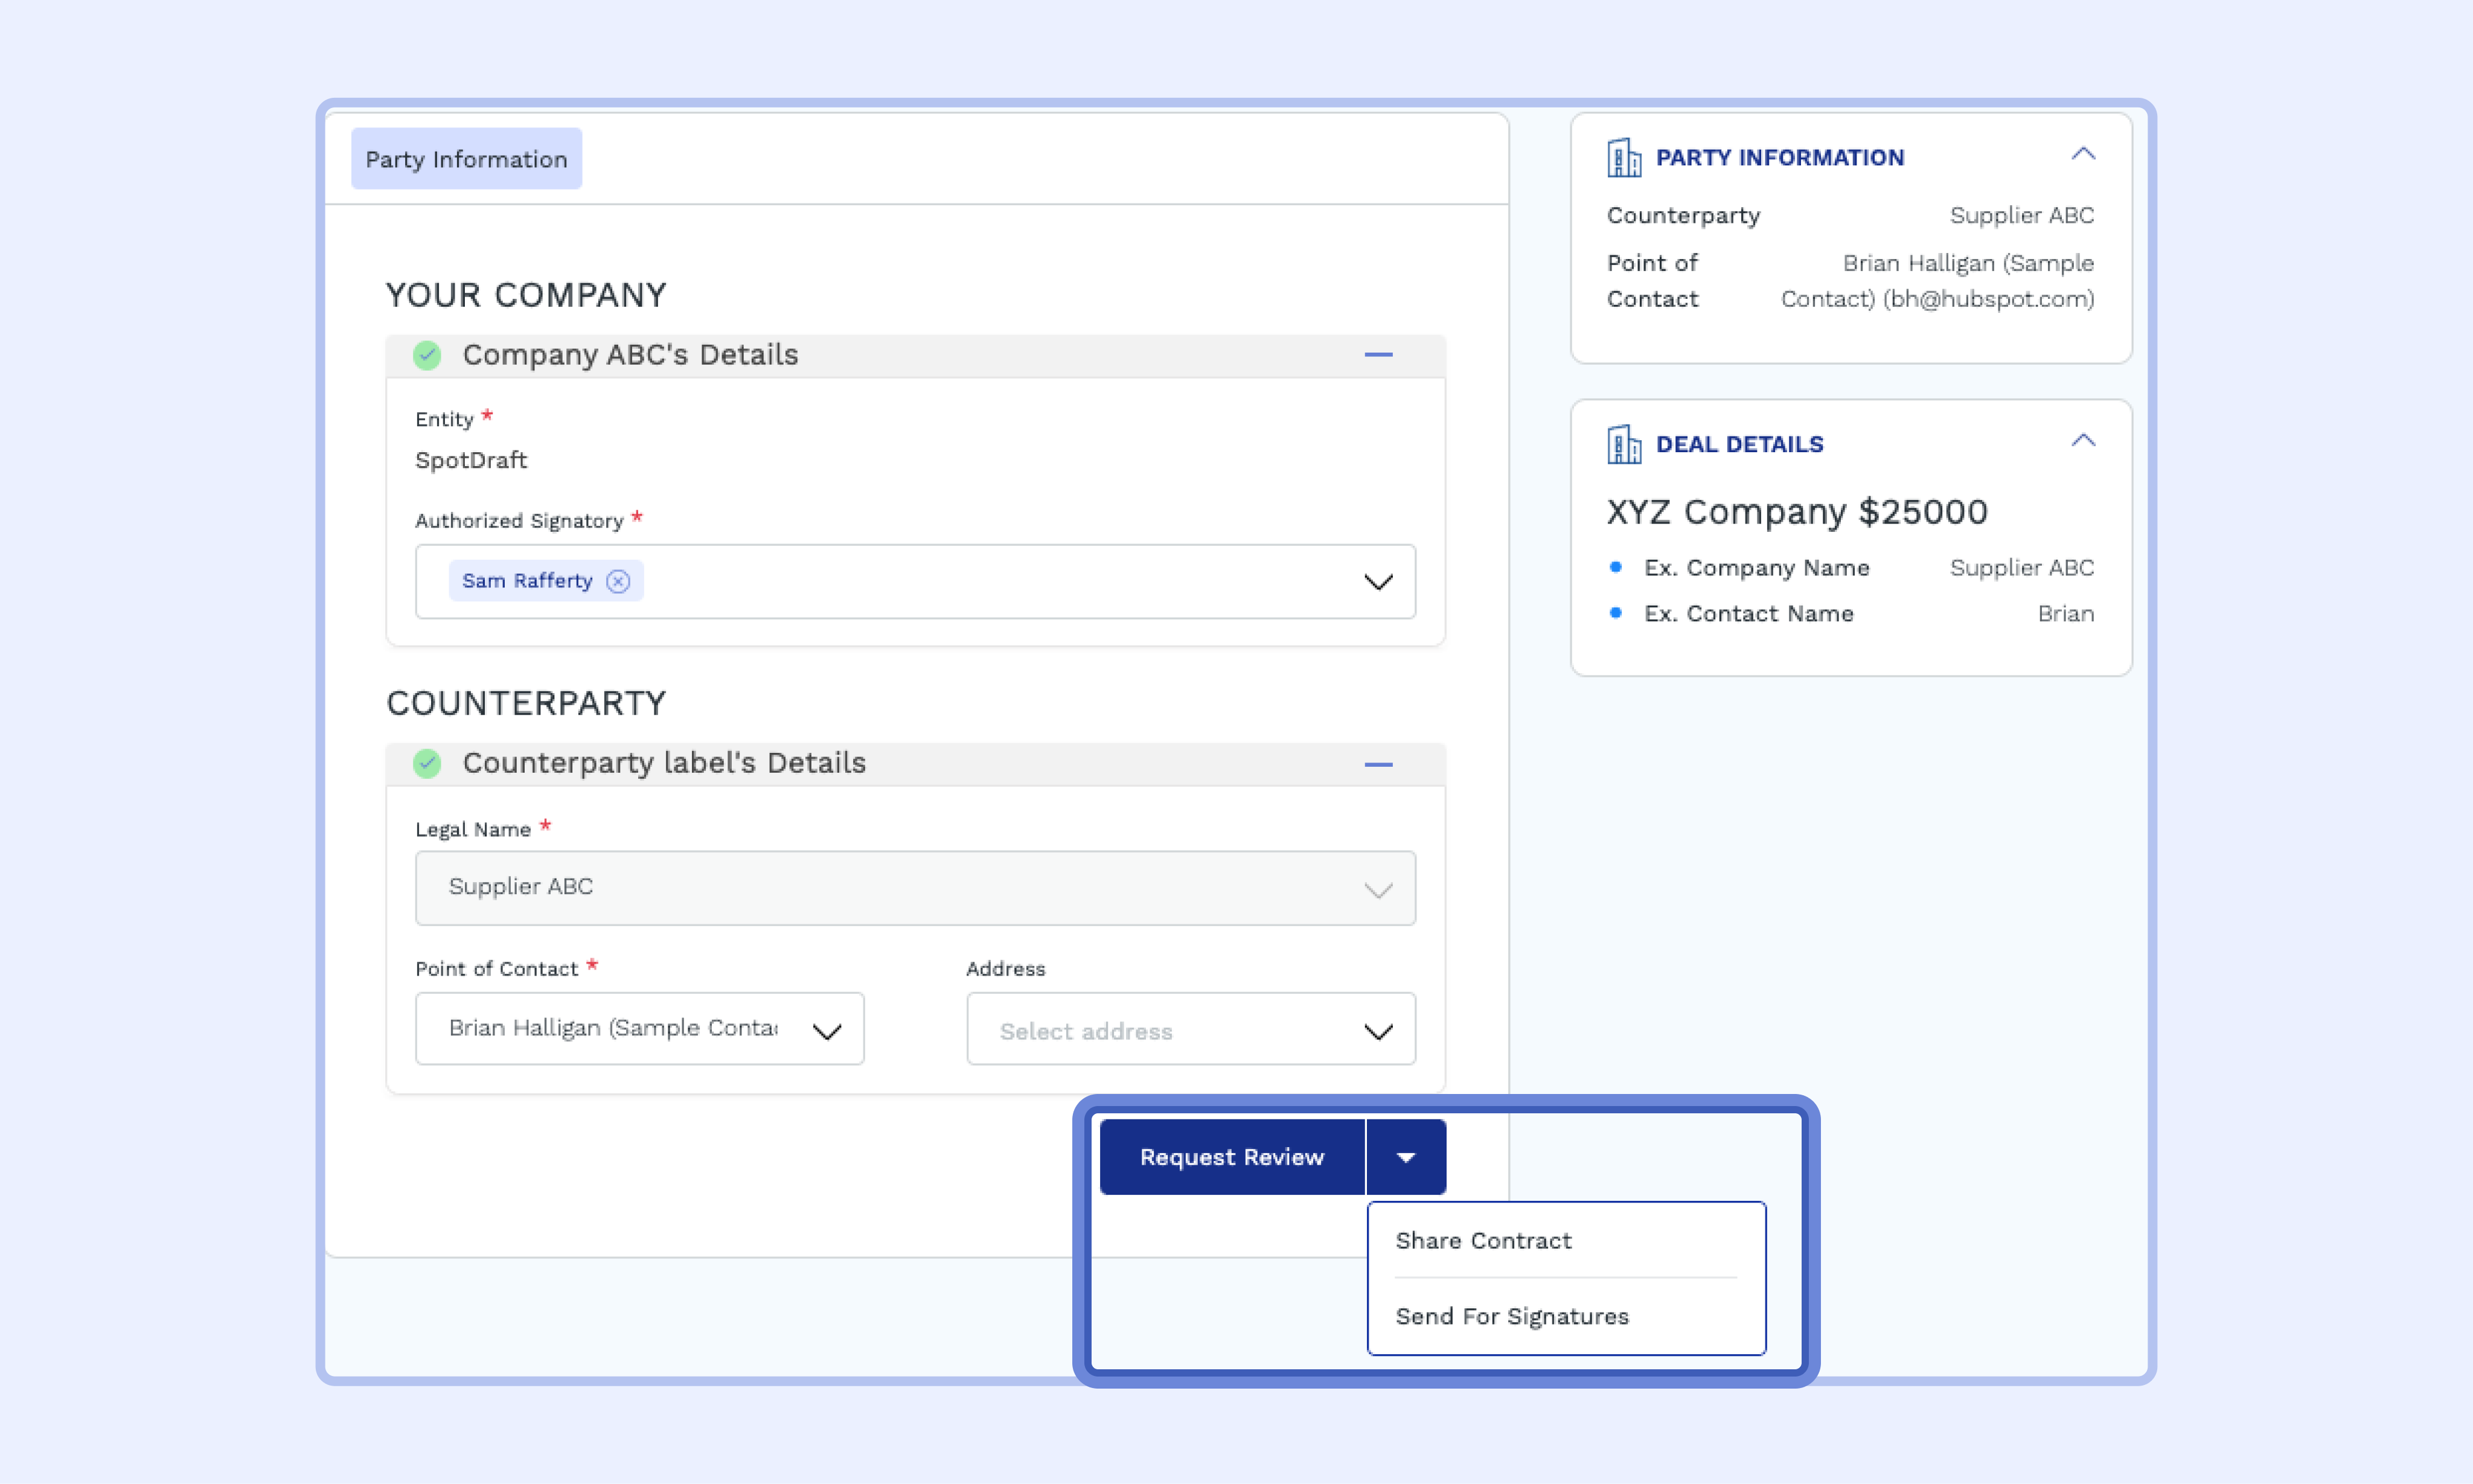The width and height of the screenshot is (2473, 1484).
Task: Click the arrow next to Request Review
Action: pos(1405,1157)
